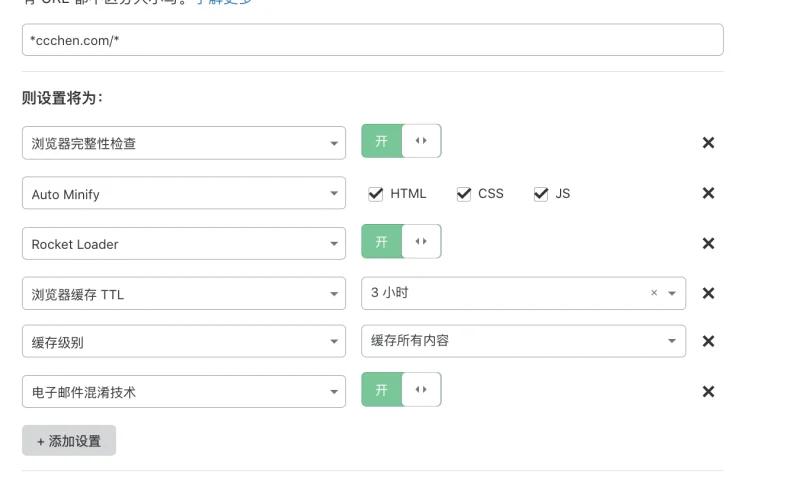
Task: Click the URL pattern input field
Action: coord(372,40)
